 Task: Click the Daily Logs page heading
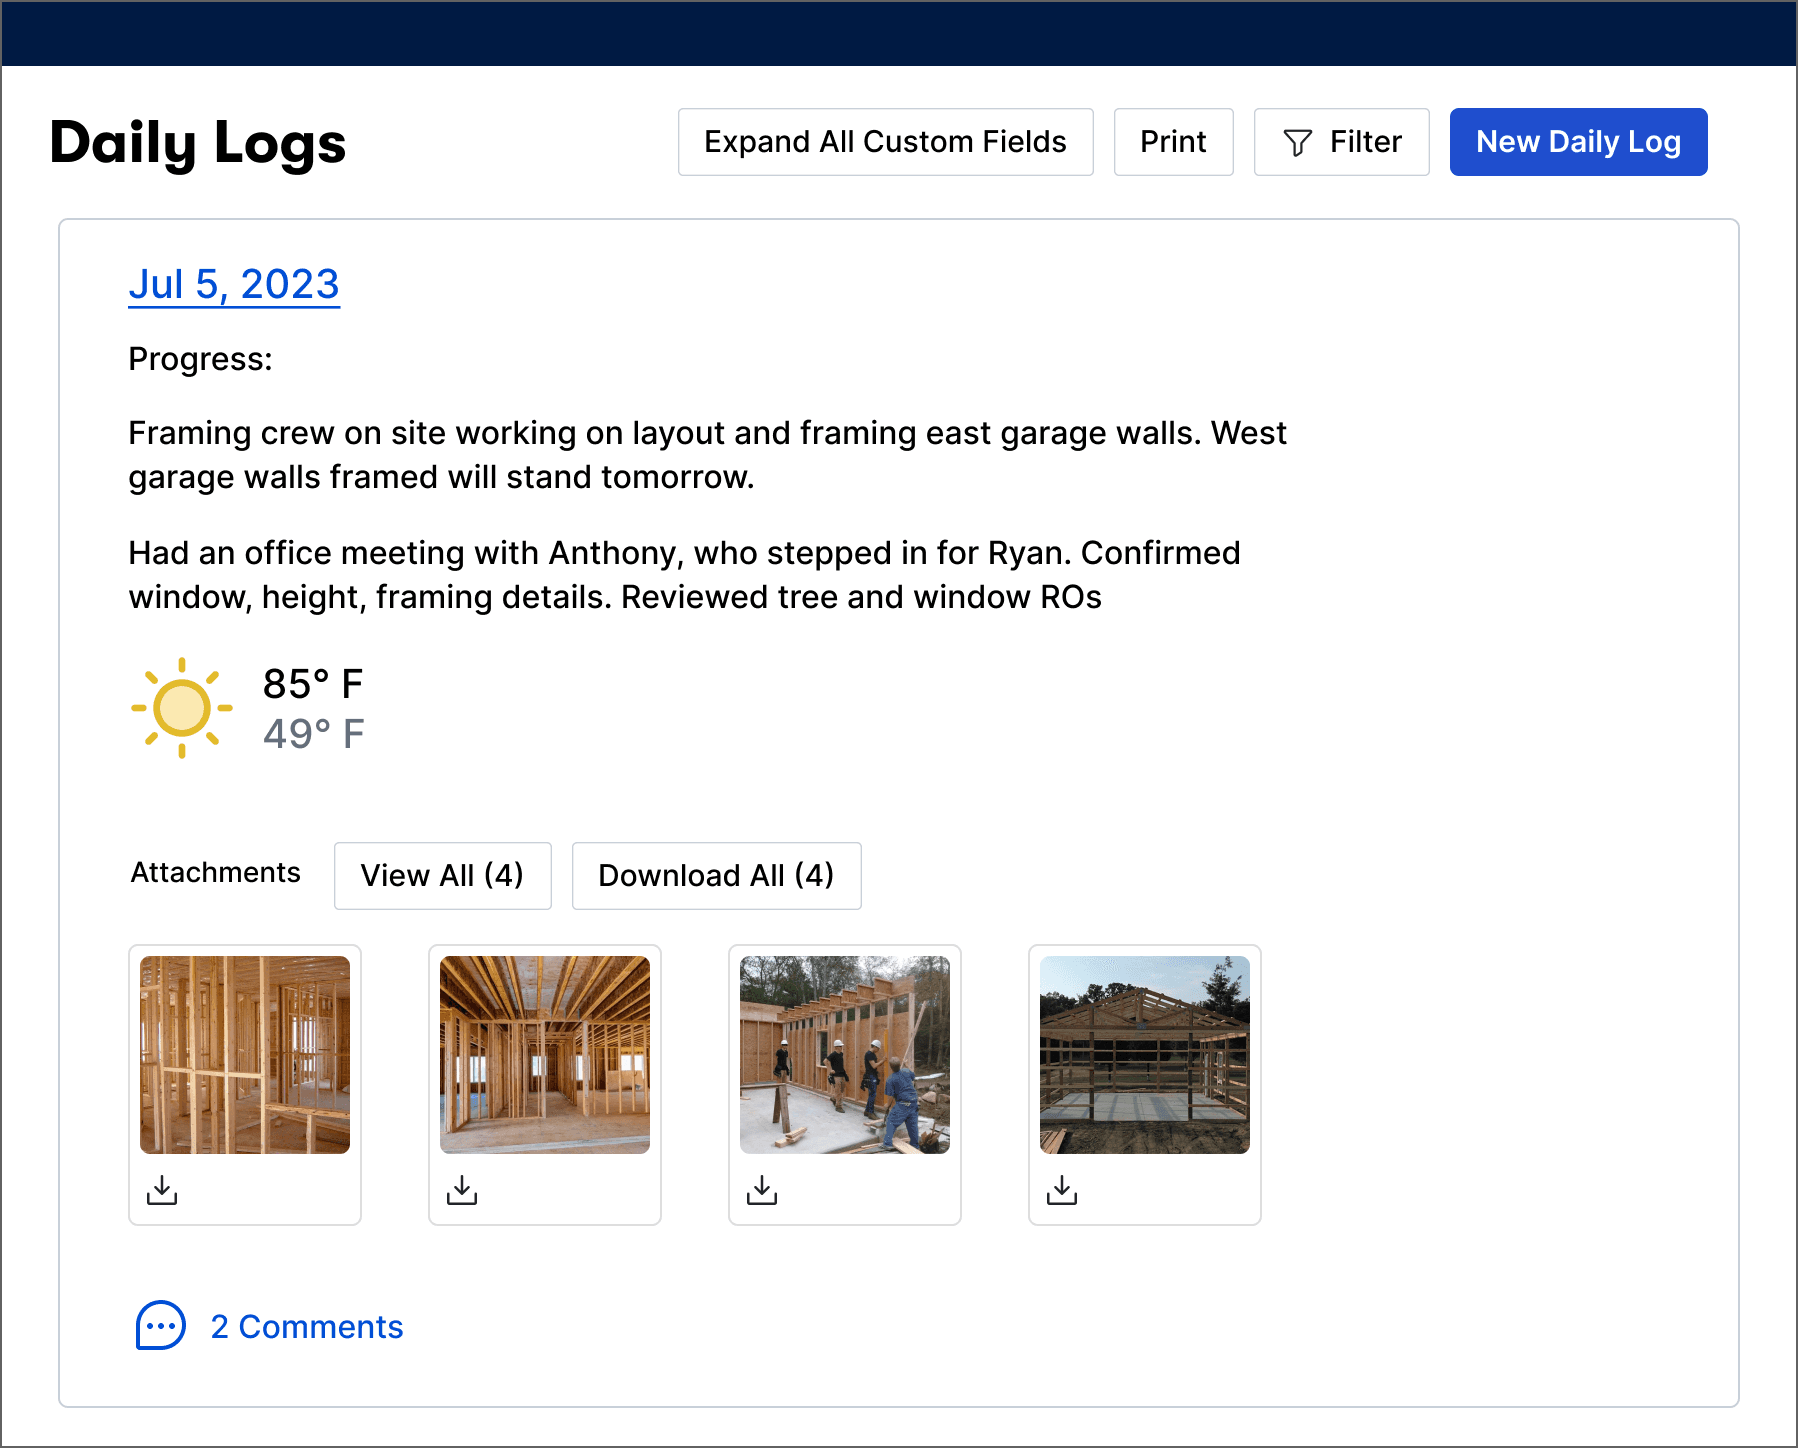198,143
